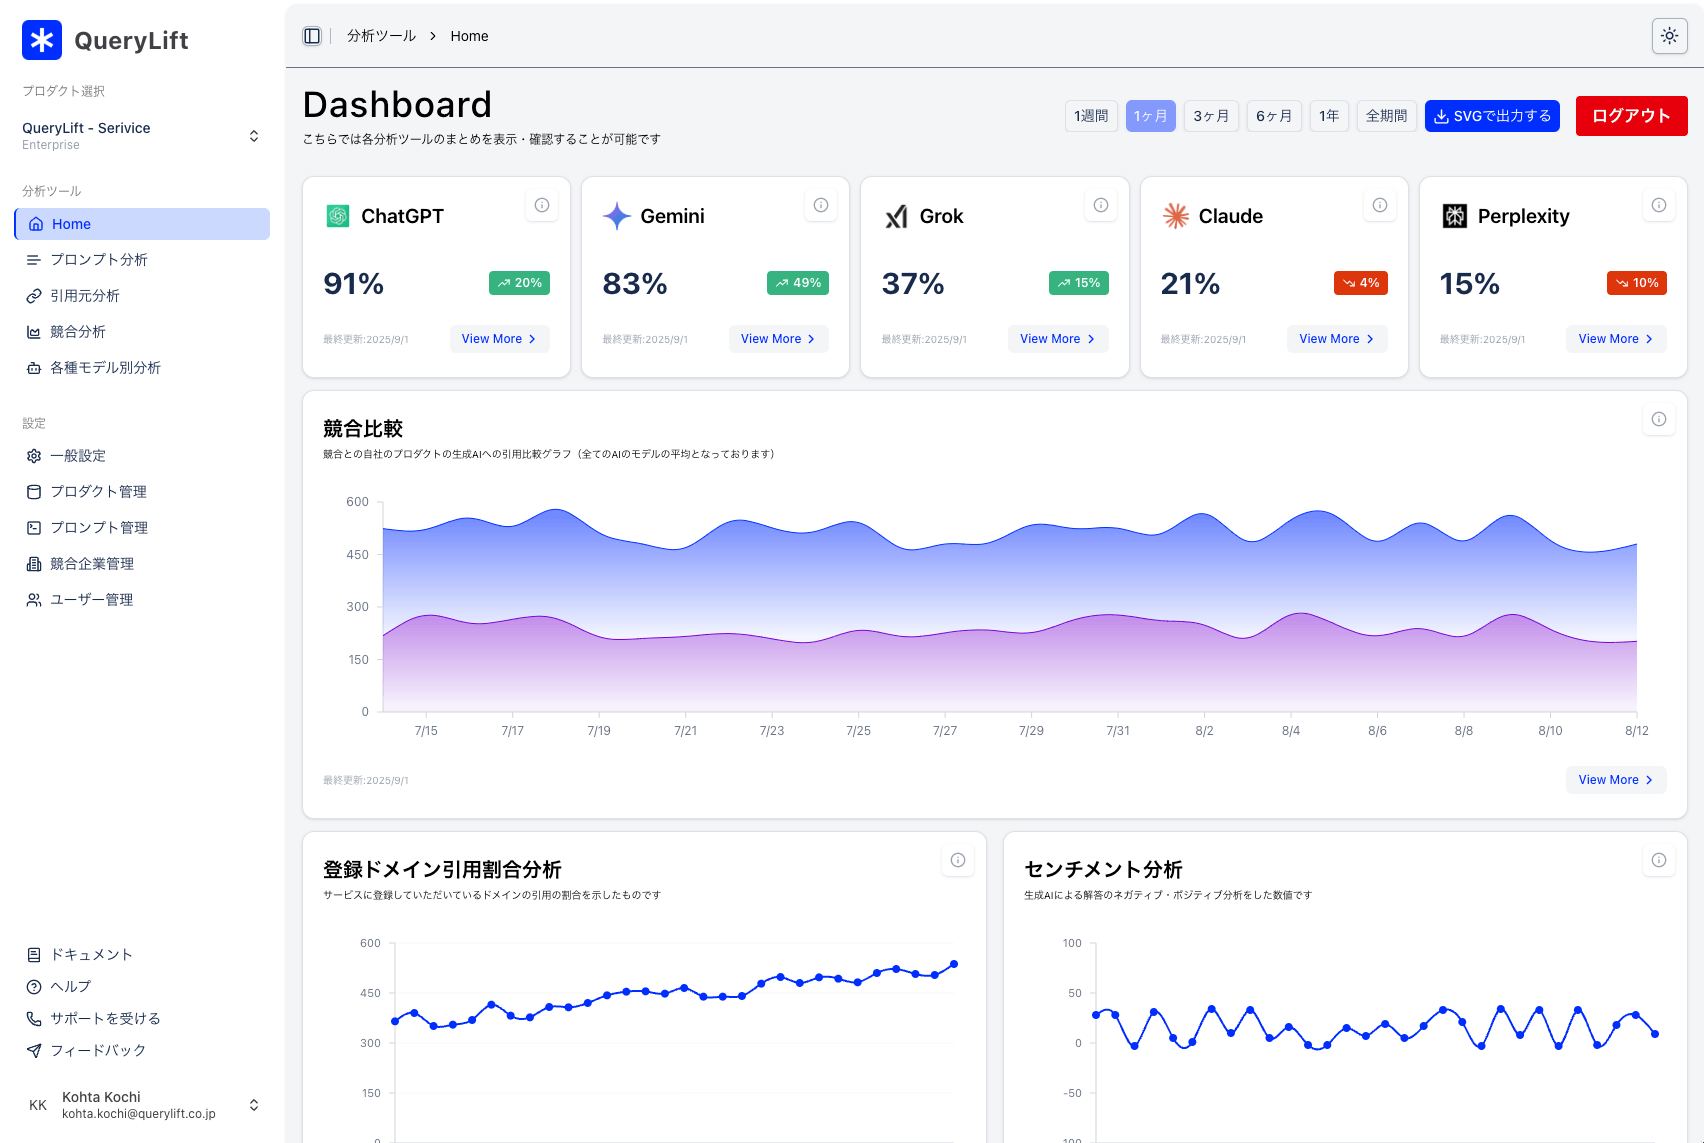Click the 83% value on Gemini card
1704x1143 pixels.
635,284
